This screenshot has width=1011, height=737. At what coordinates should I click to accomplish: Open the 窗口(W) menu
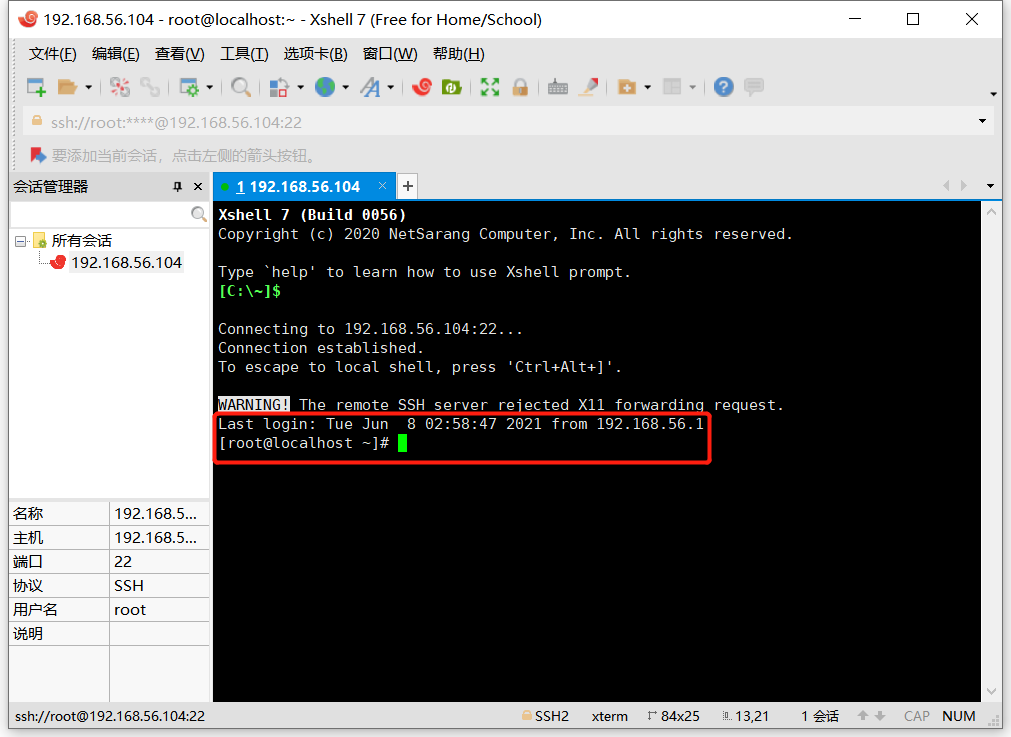coord(389,54)
